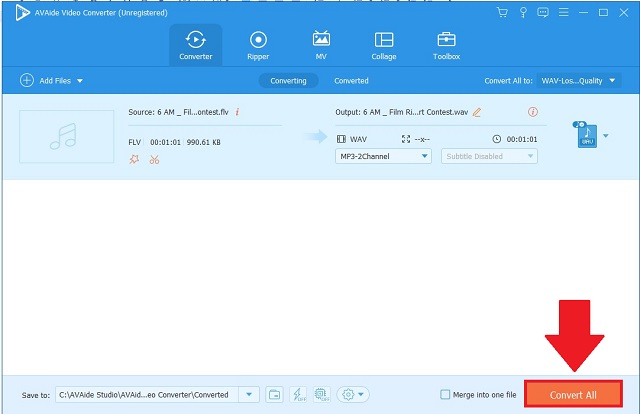
Task: Enable Merge into one file checkbox
Action: pyautogui.click(x=445, y=394)
